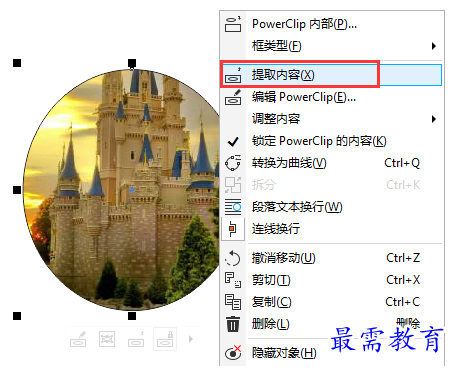
Task: Click the Ctrl+C shortcut text
Action: click(x=403, y=302)
